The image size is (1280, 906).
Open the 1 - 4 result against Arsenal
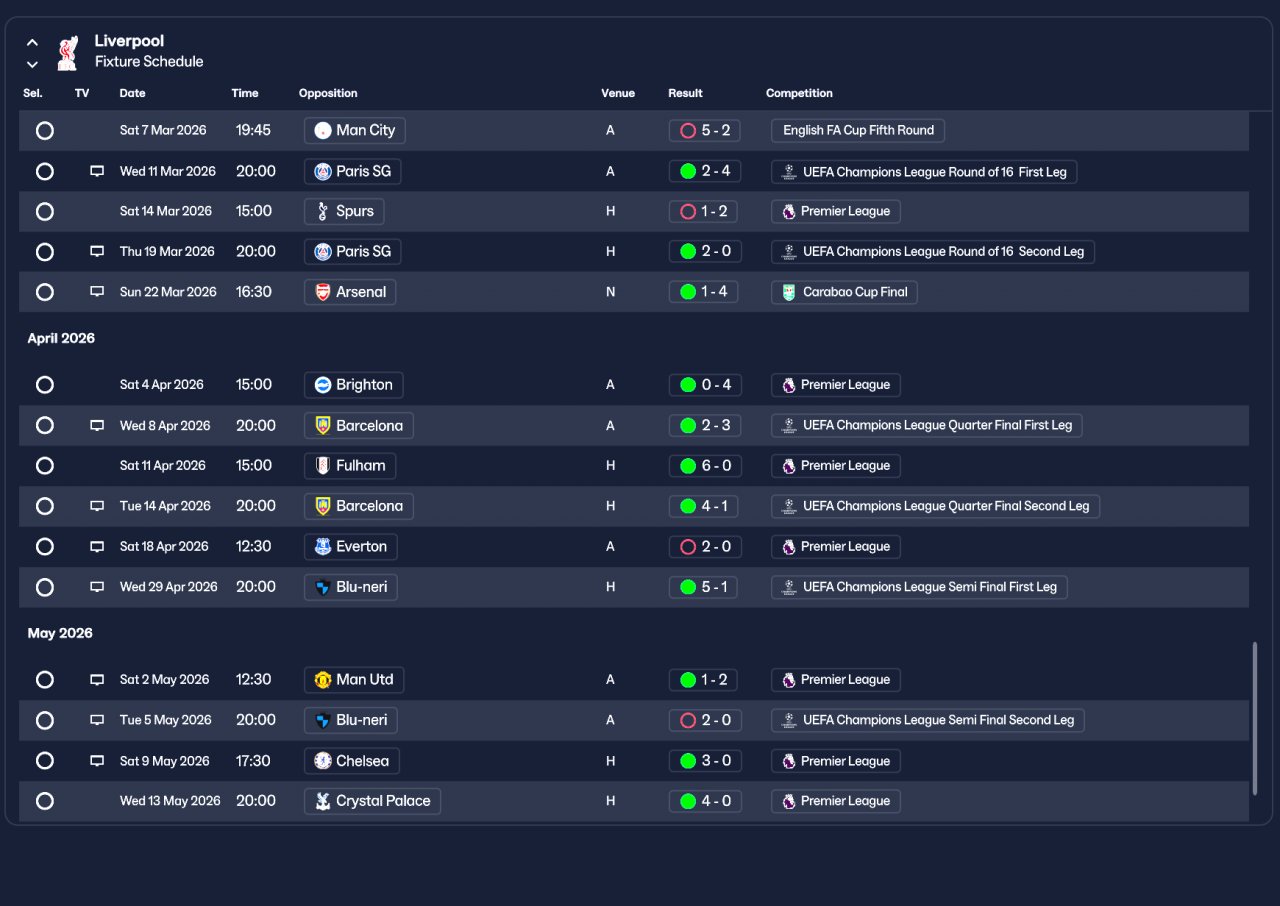(705, 292)
